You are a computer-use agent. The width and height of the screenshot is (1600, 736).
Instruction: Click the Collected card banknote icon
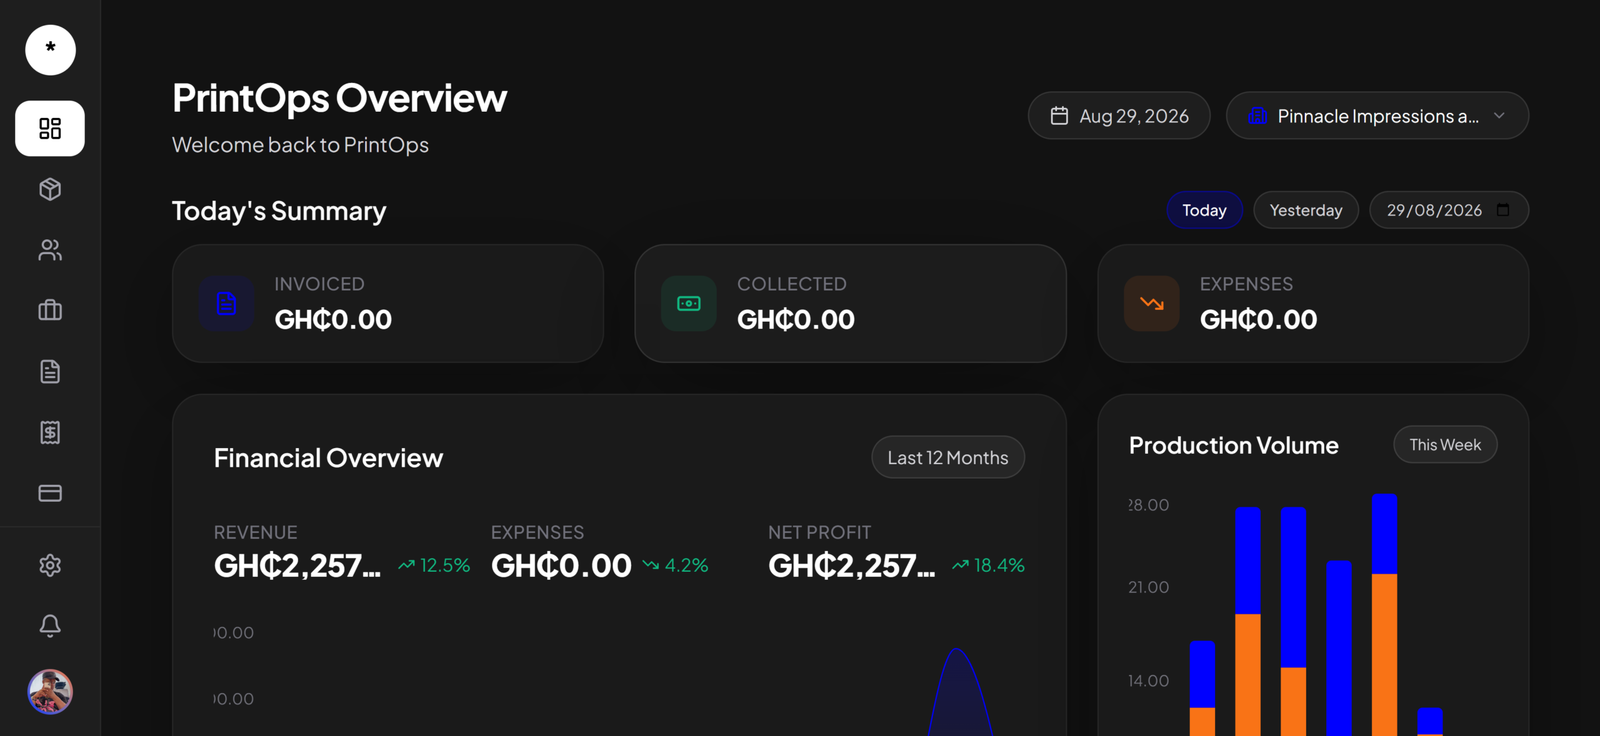click(x=689, y=303)
